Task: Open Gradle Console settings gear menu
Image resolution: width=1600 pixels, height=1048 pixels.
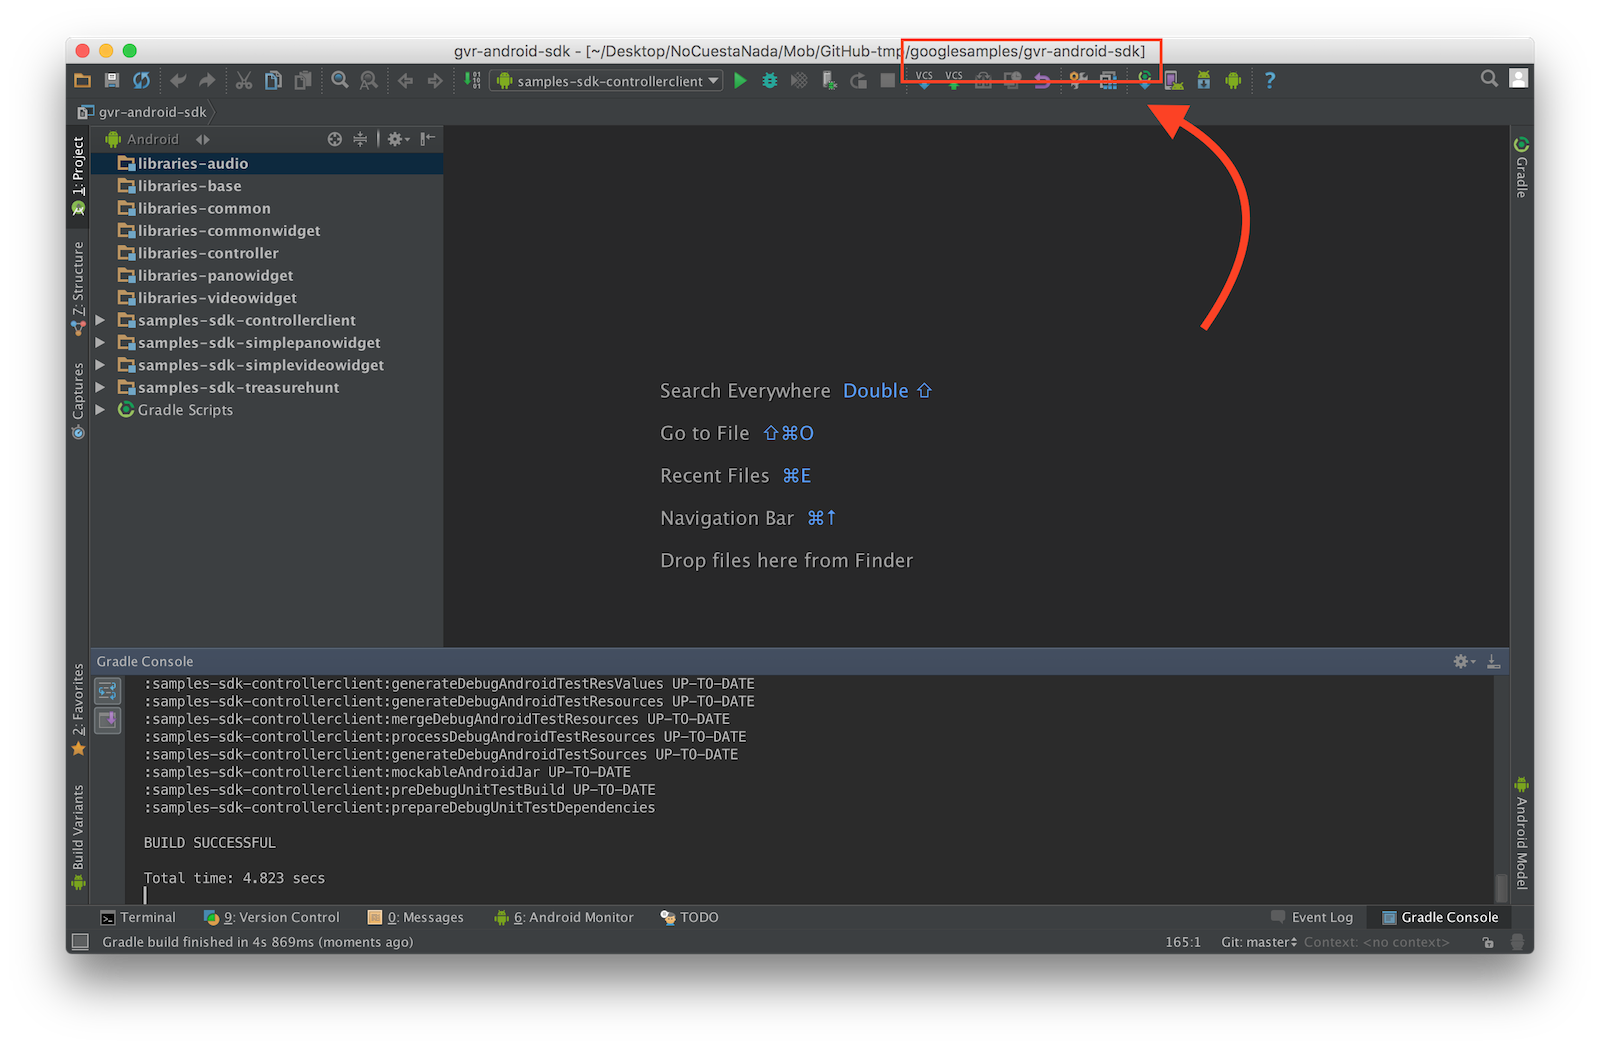Action: (1464, 661)
